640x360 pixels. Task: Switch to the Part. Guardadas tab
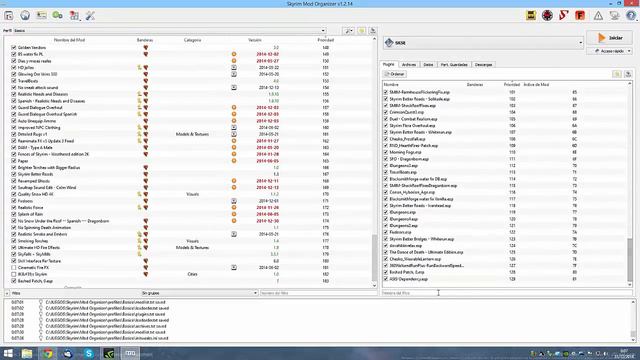[454, 64]
